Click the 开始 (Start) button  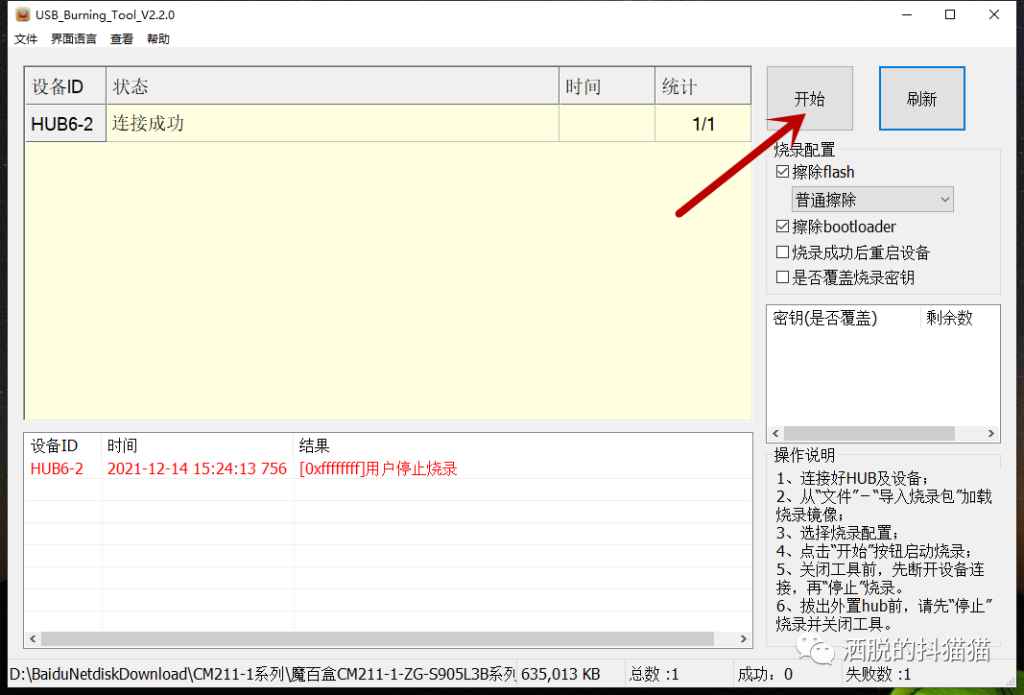[x=809, y=99]
